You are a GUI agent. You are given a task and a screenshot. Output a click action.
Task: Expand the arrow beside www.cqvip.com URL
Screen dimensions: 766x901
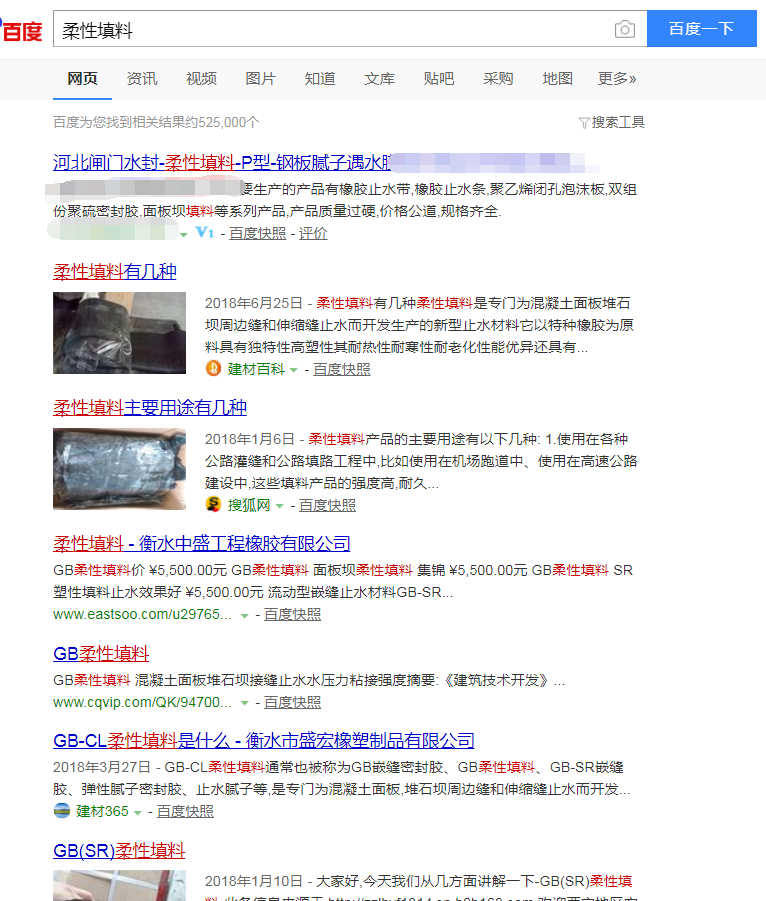click(244, 704)
